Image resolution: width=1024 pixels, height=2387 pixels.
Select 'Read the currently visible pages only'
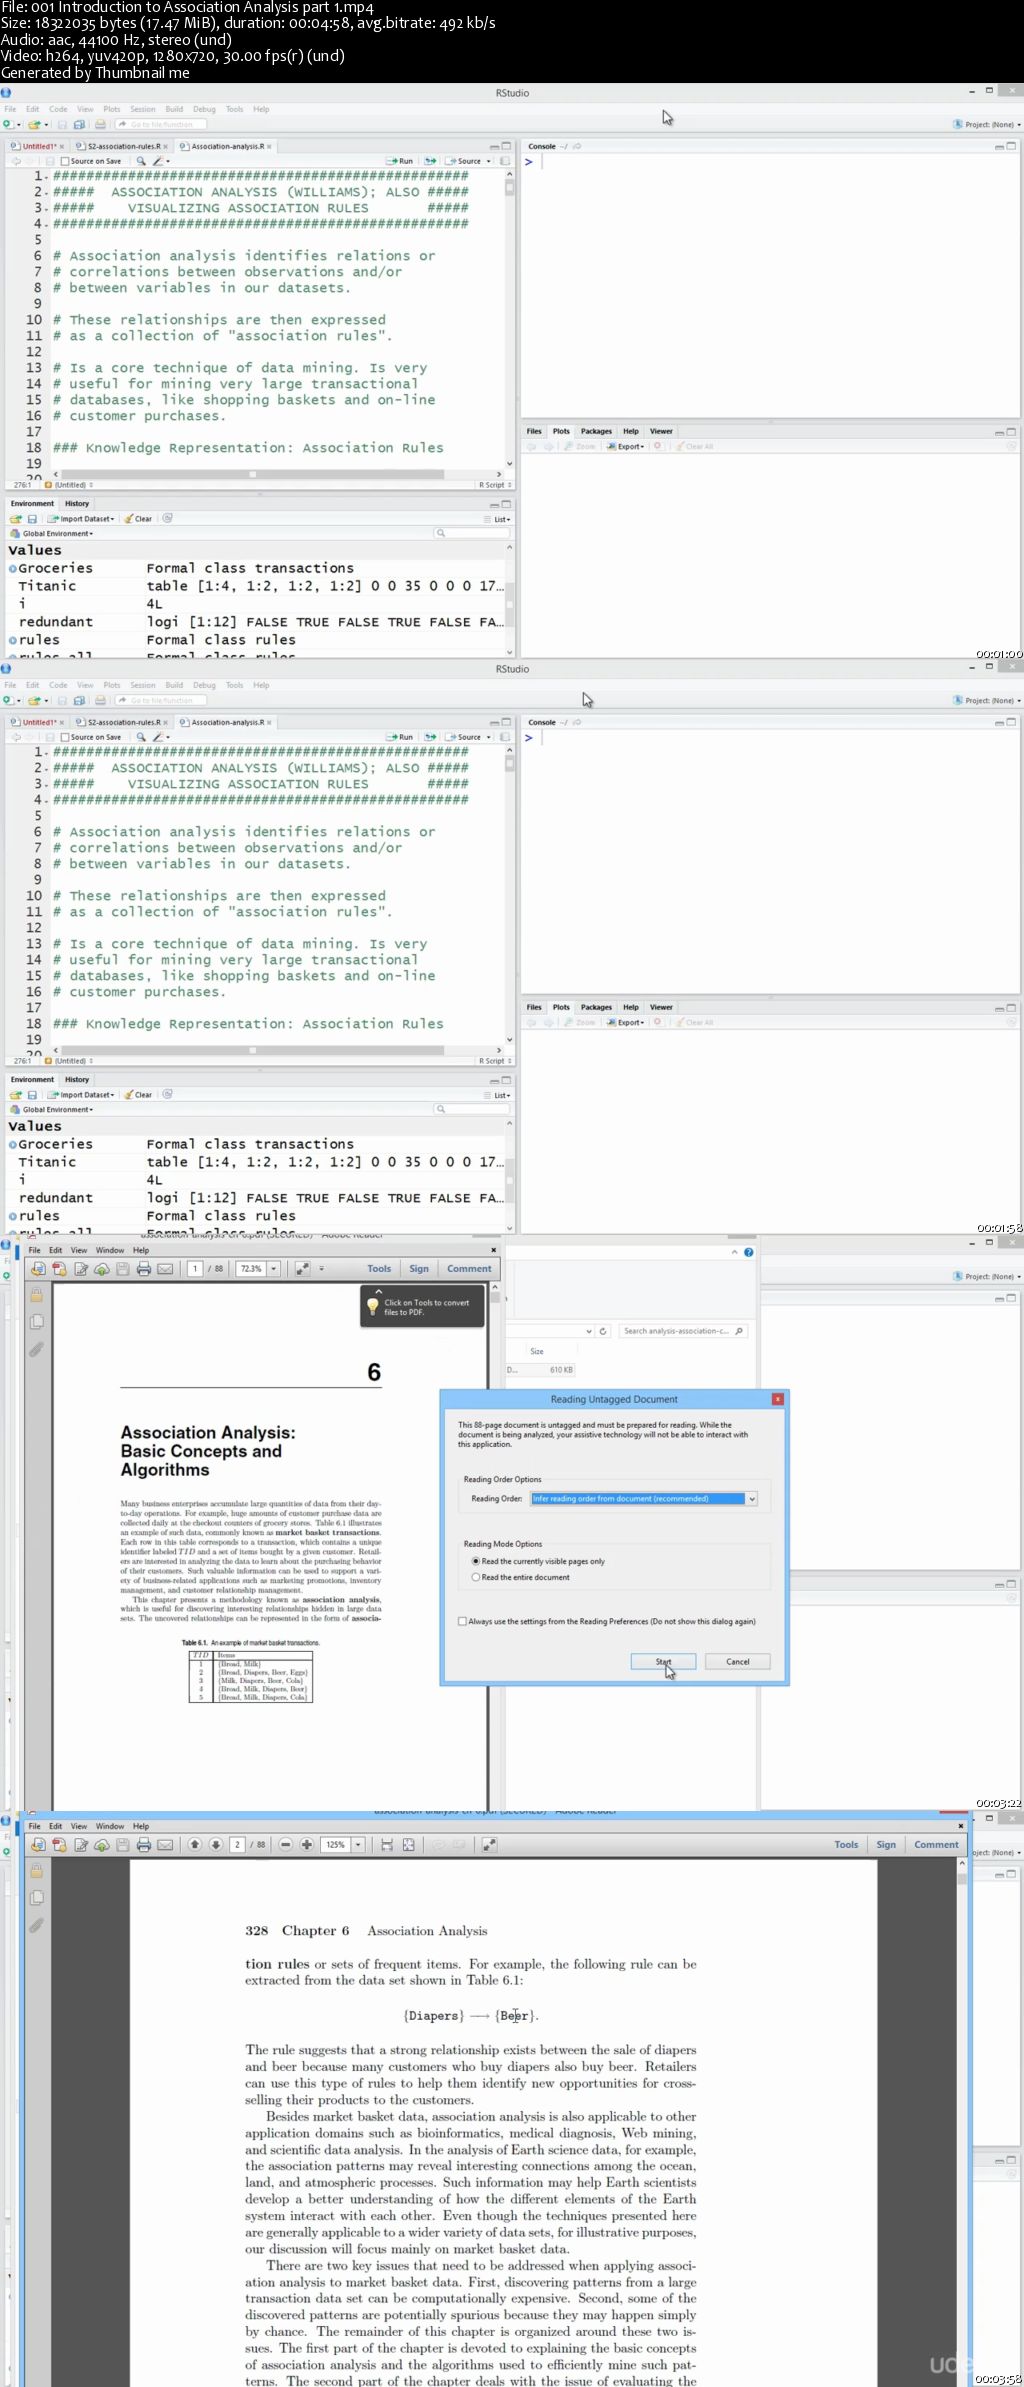point(476,1561)
